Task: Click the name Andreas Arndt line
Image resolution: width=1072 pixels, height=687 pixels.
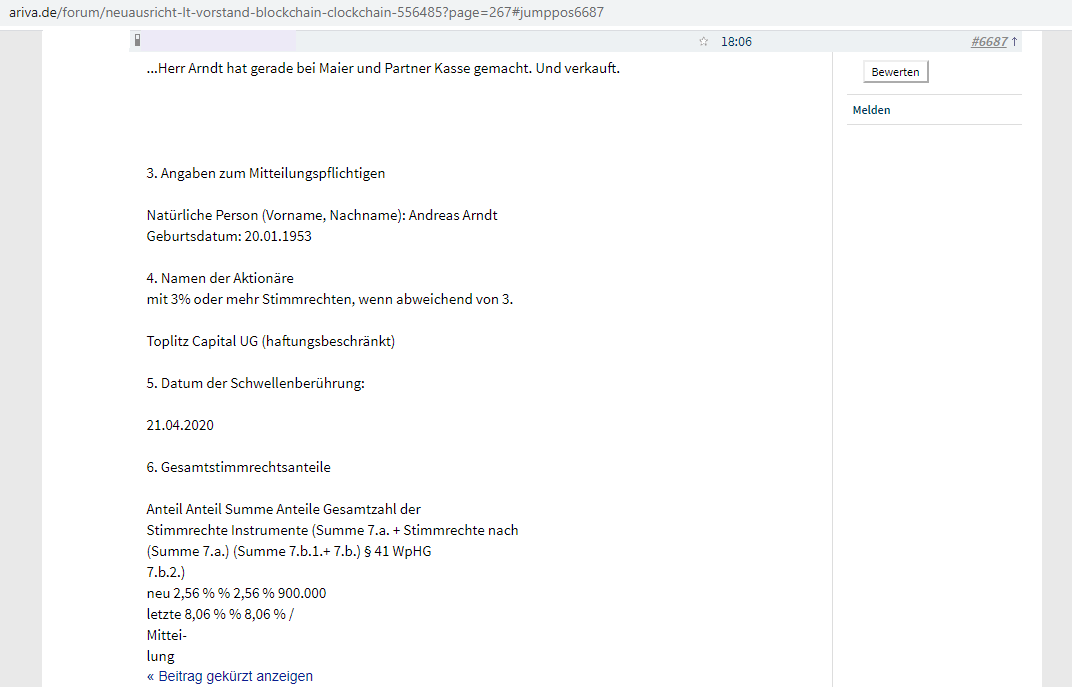Action: pyautogui.click(x=322, y=215)
